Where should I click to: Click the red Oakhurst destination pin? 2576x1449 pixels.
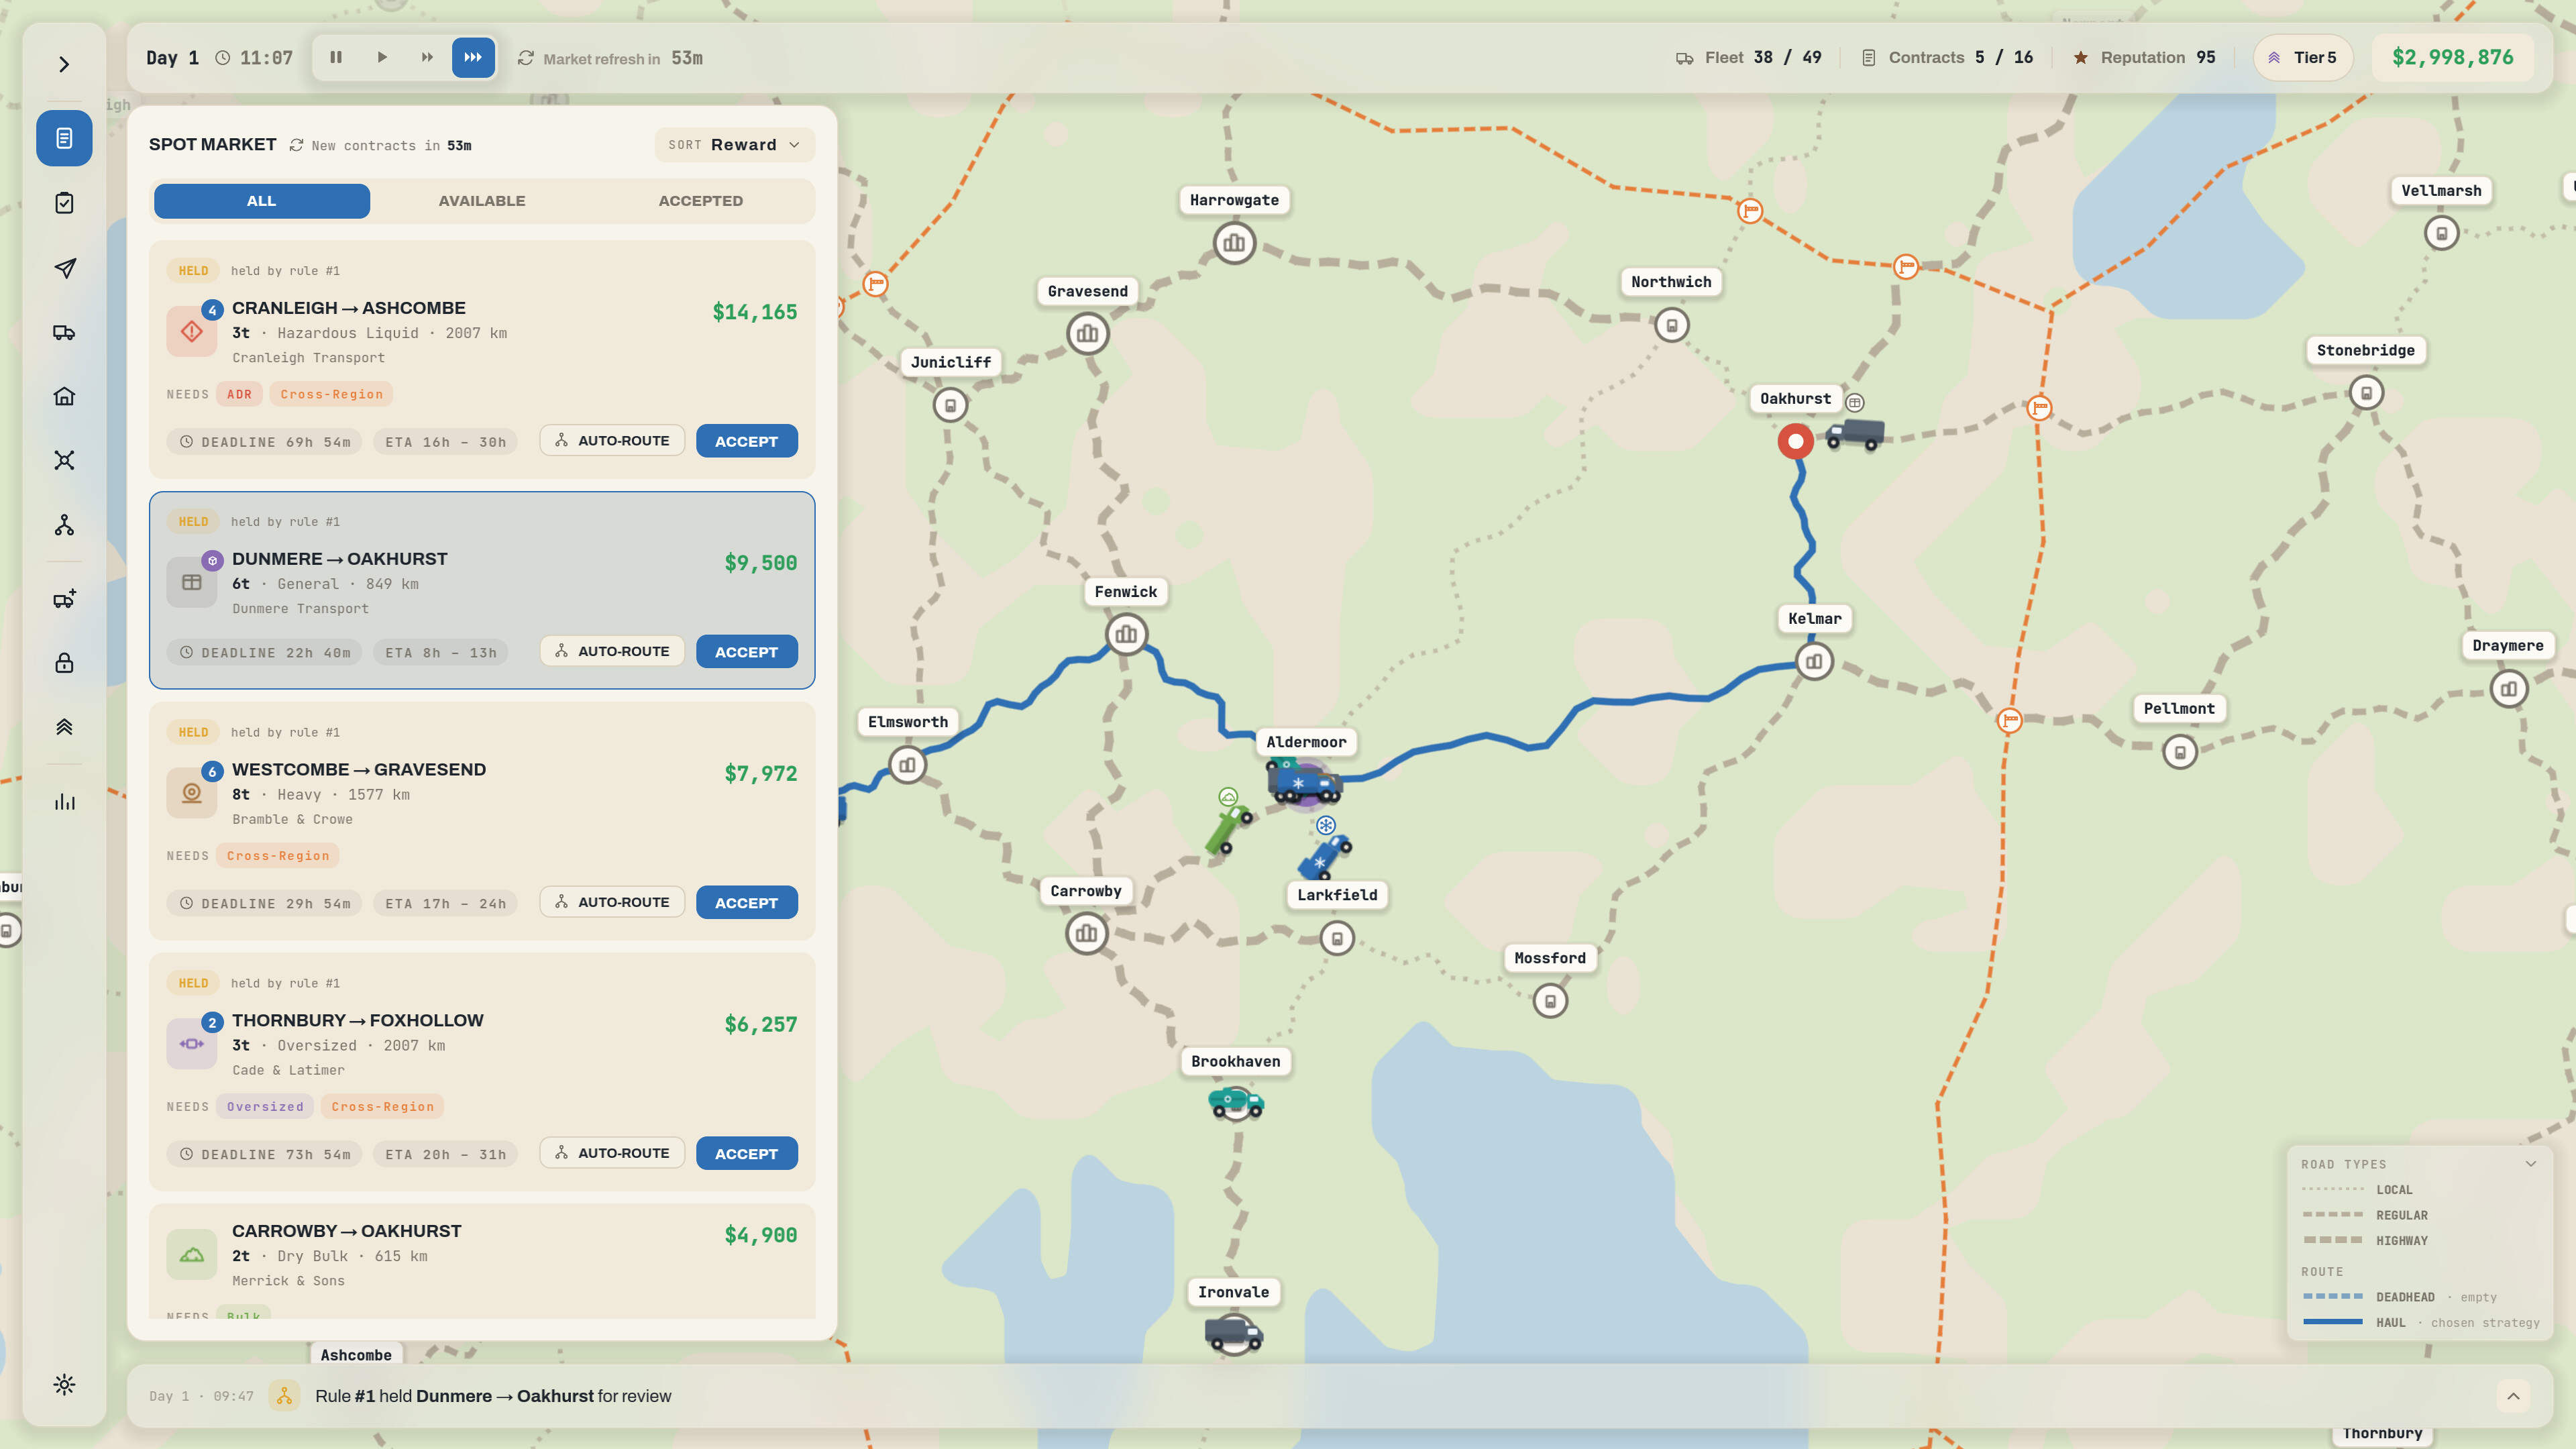click(x=1796, y=441)
